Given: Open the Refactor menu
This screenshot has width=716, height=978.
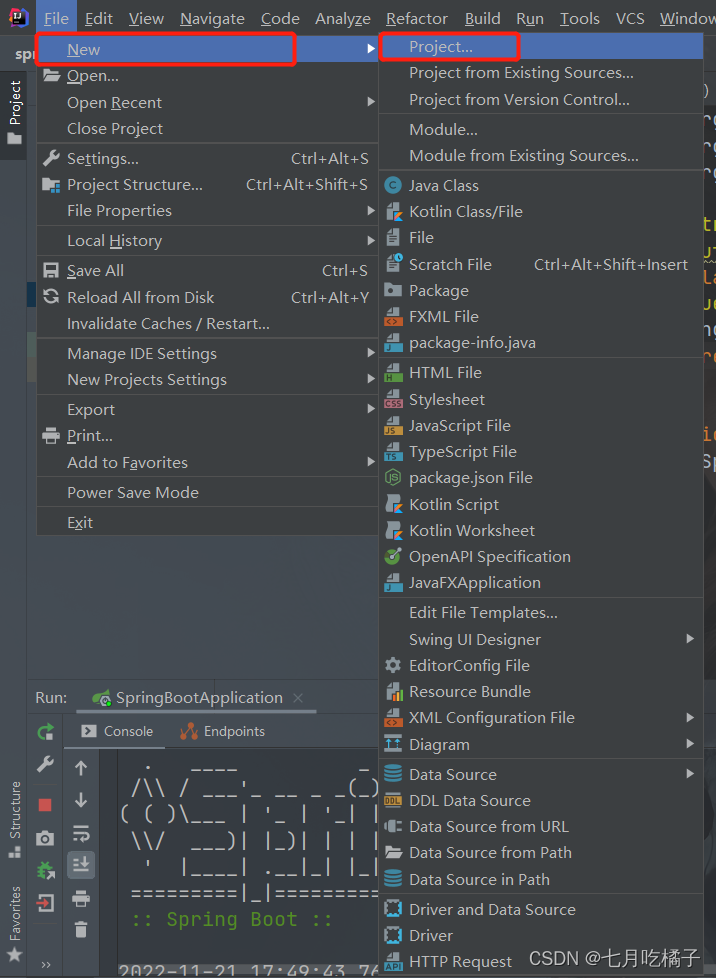Looking at the screenshot, I should [417, 19].
